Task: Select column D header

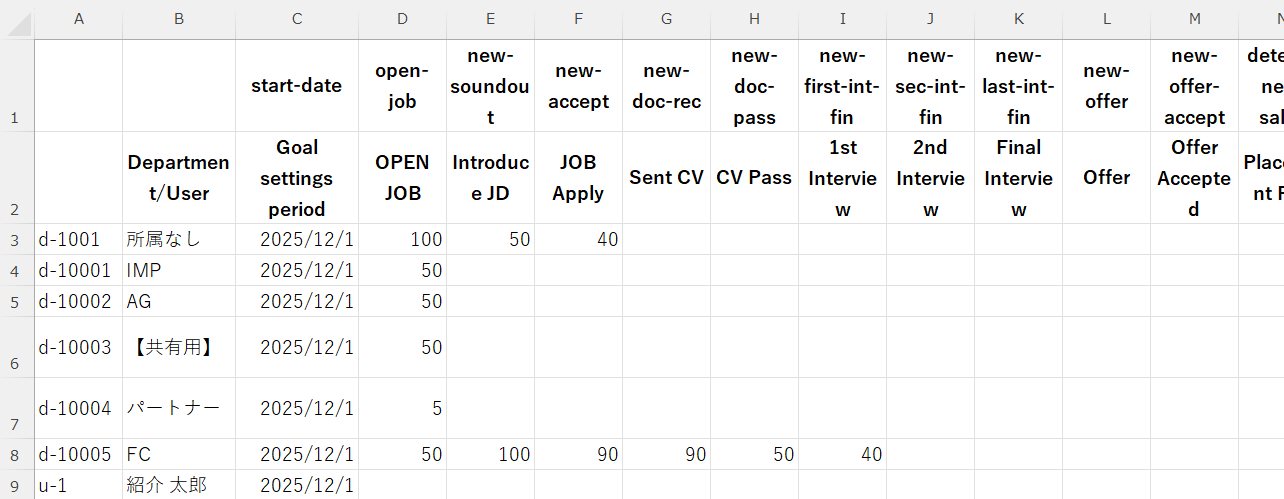Action: [x=402, y=18]
